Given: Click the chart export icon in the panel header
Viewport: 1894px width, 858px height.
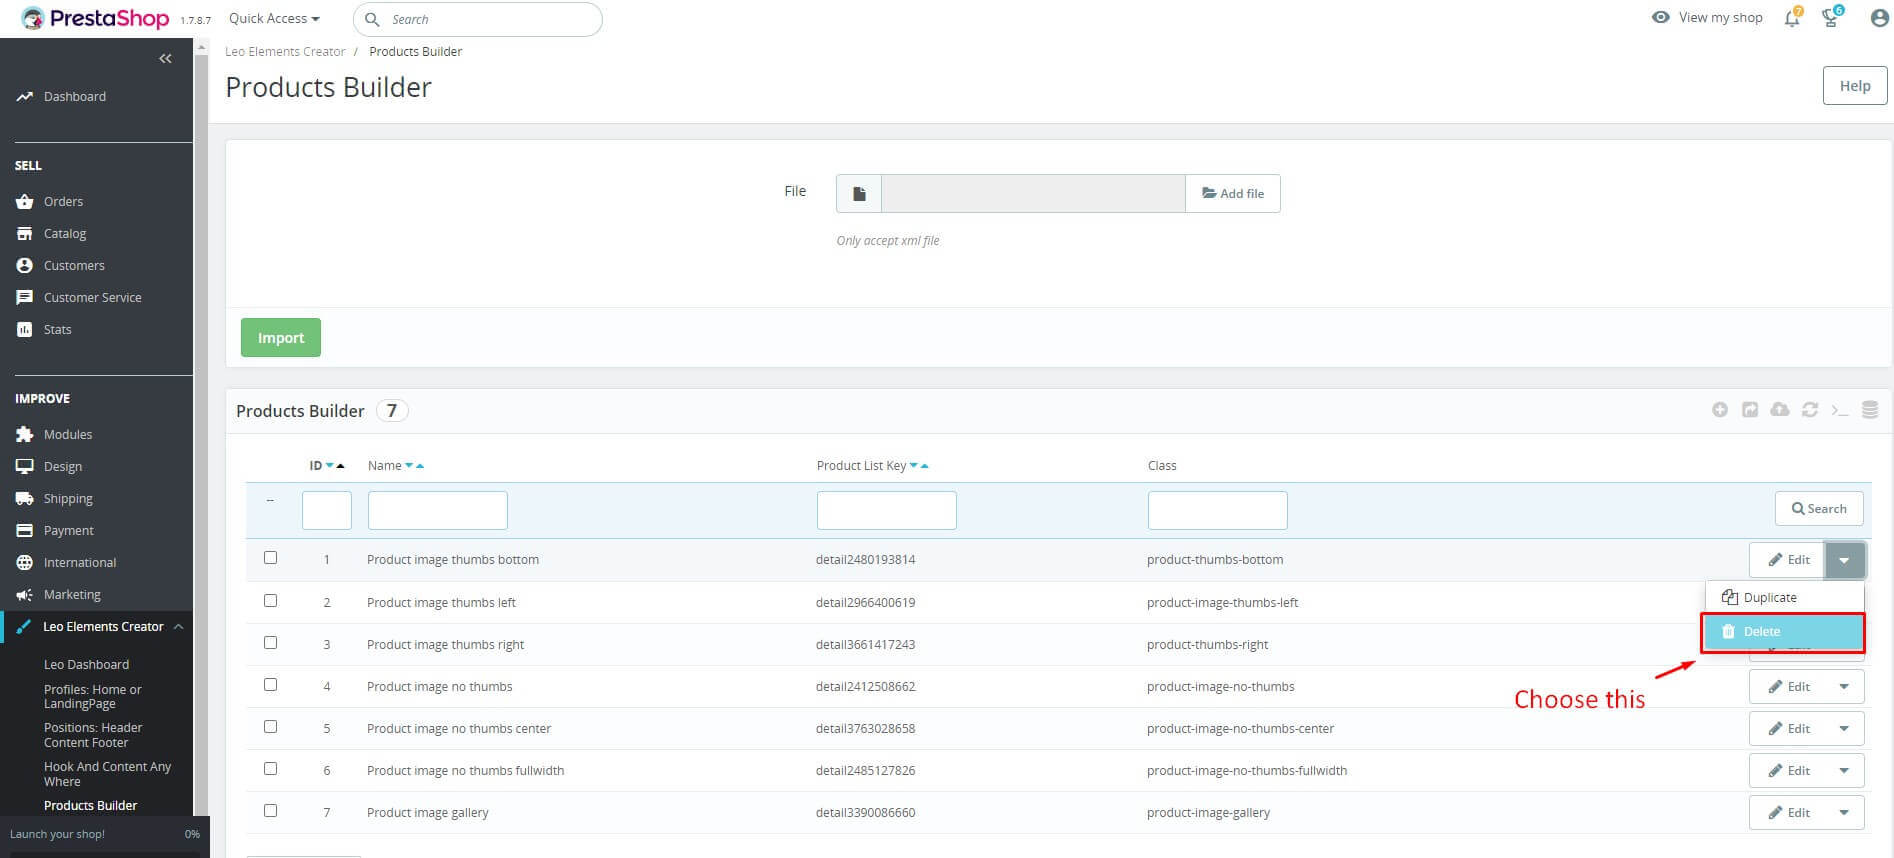Looking at the screenshot, I should coord(1750,410).
